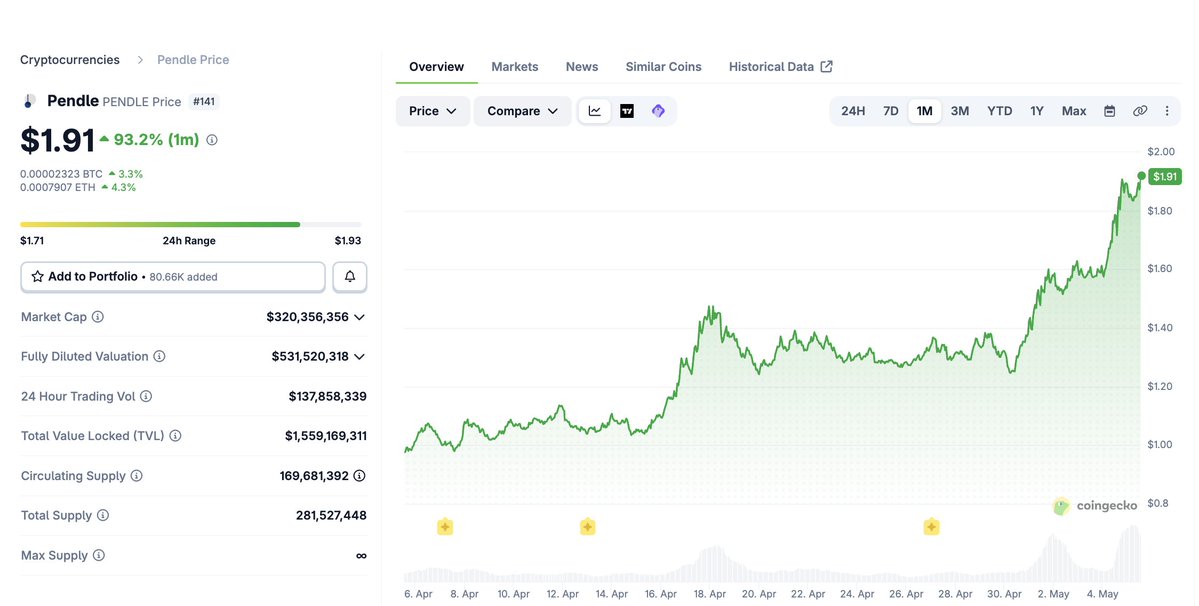Click the green $1.91 price label on chart

(x=1165, y=177)
